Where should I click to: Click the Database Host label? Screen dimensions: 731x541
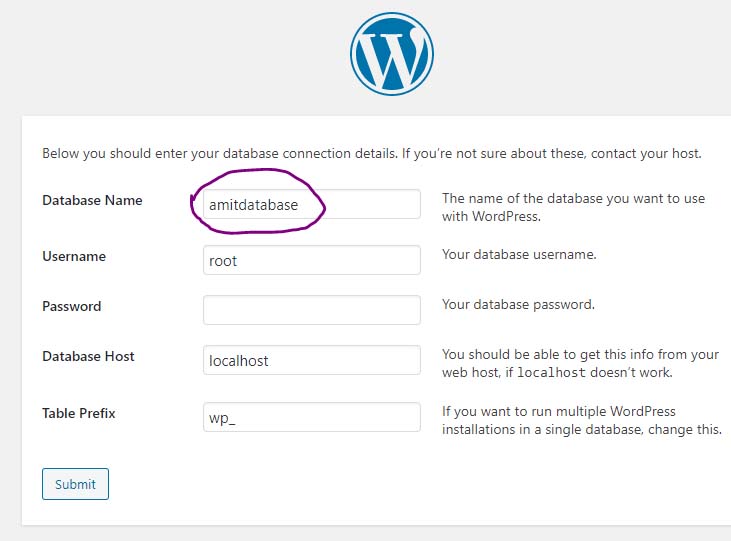[88, 356]
